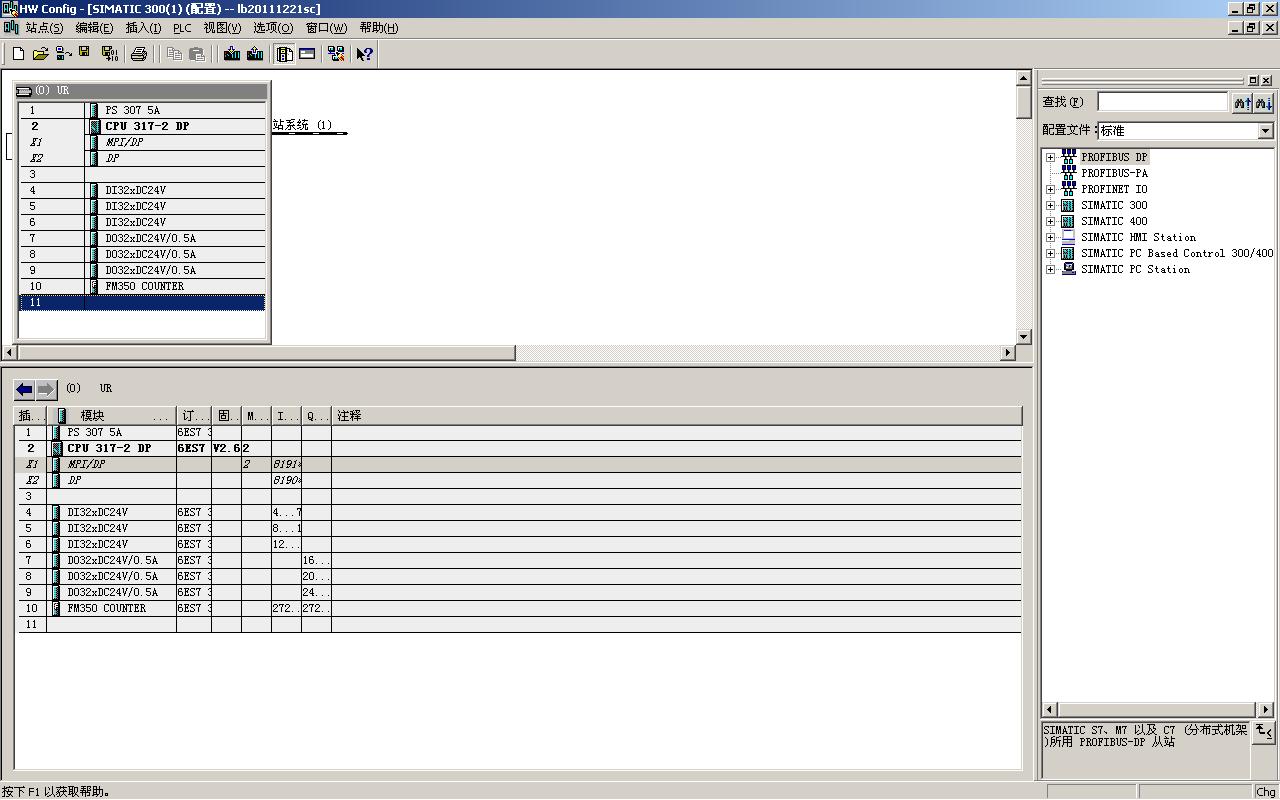Click the Copy icon in toolbar
This screenshot has height=800, width=1280.
(x=174, y=54)
